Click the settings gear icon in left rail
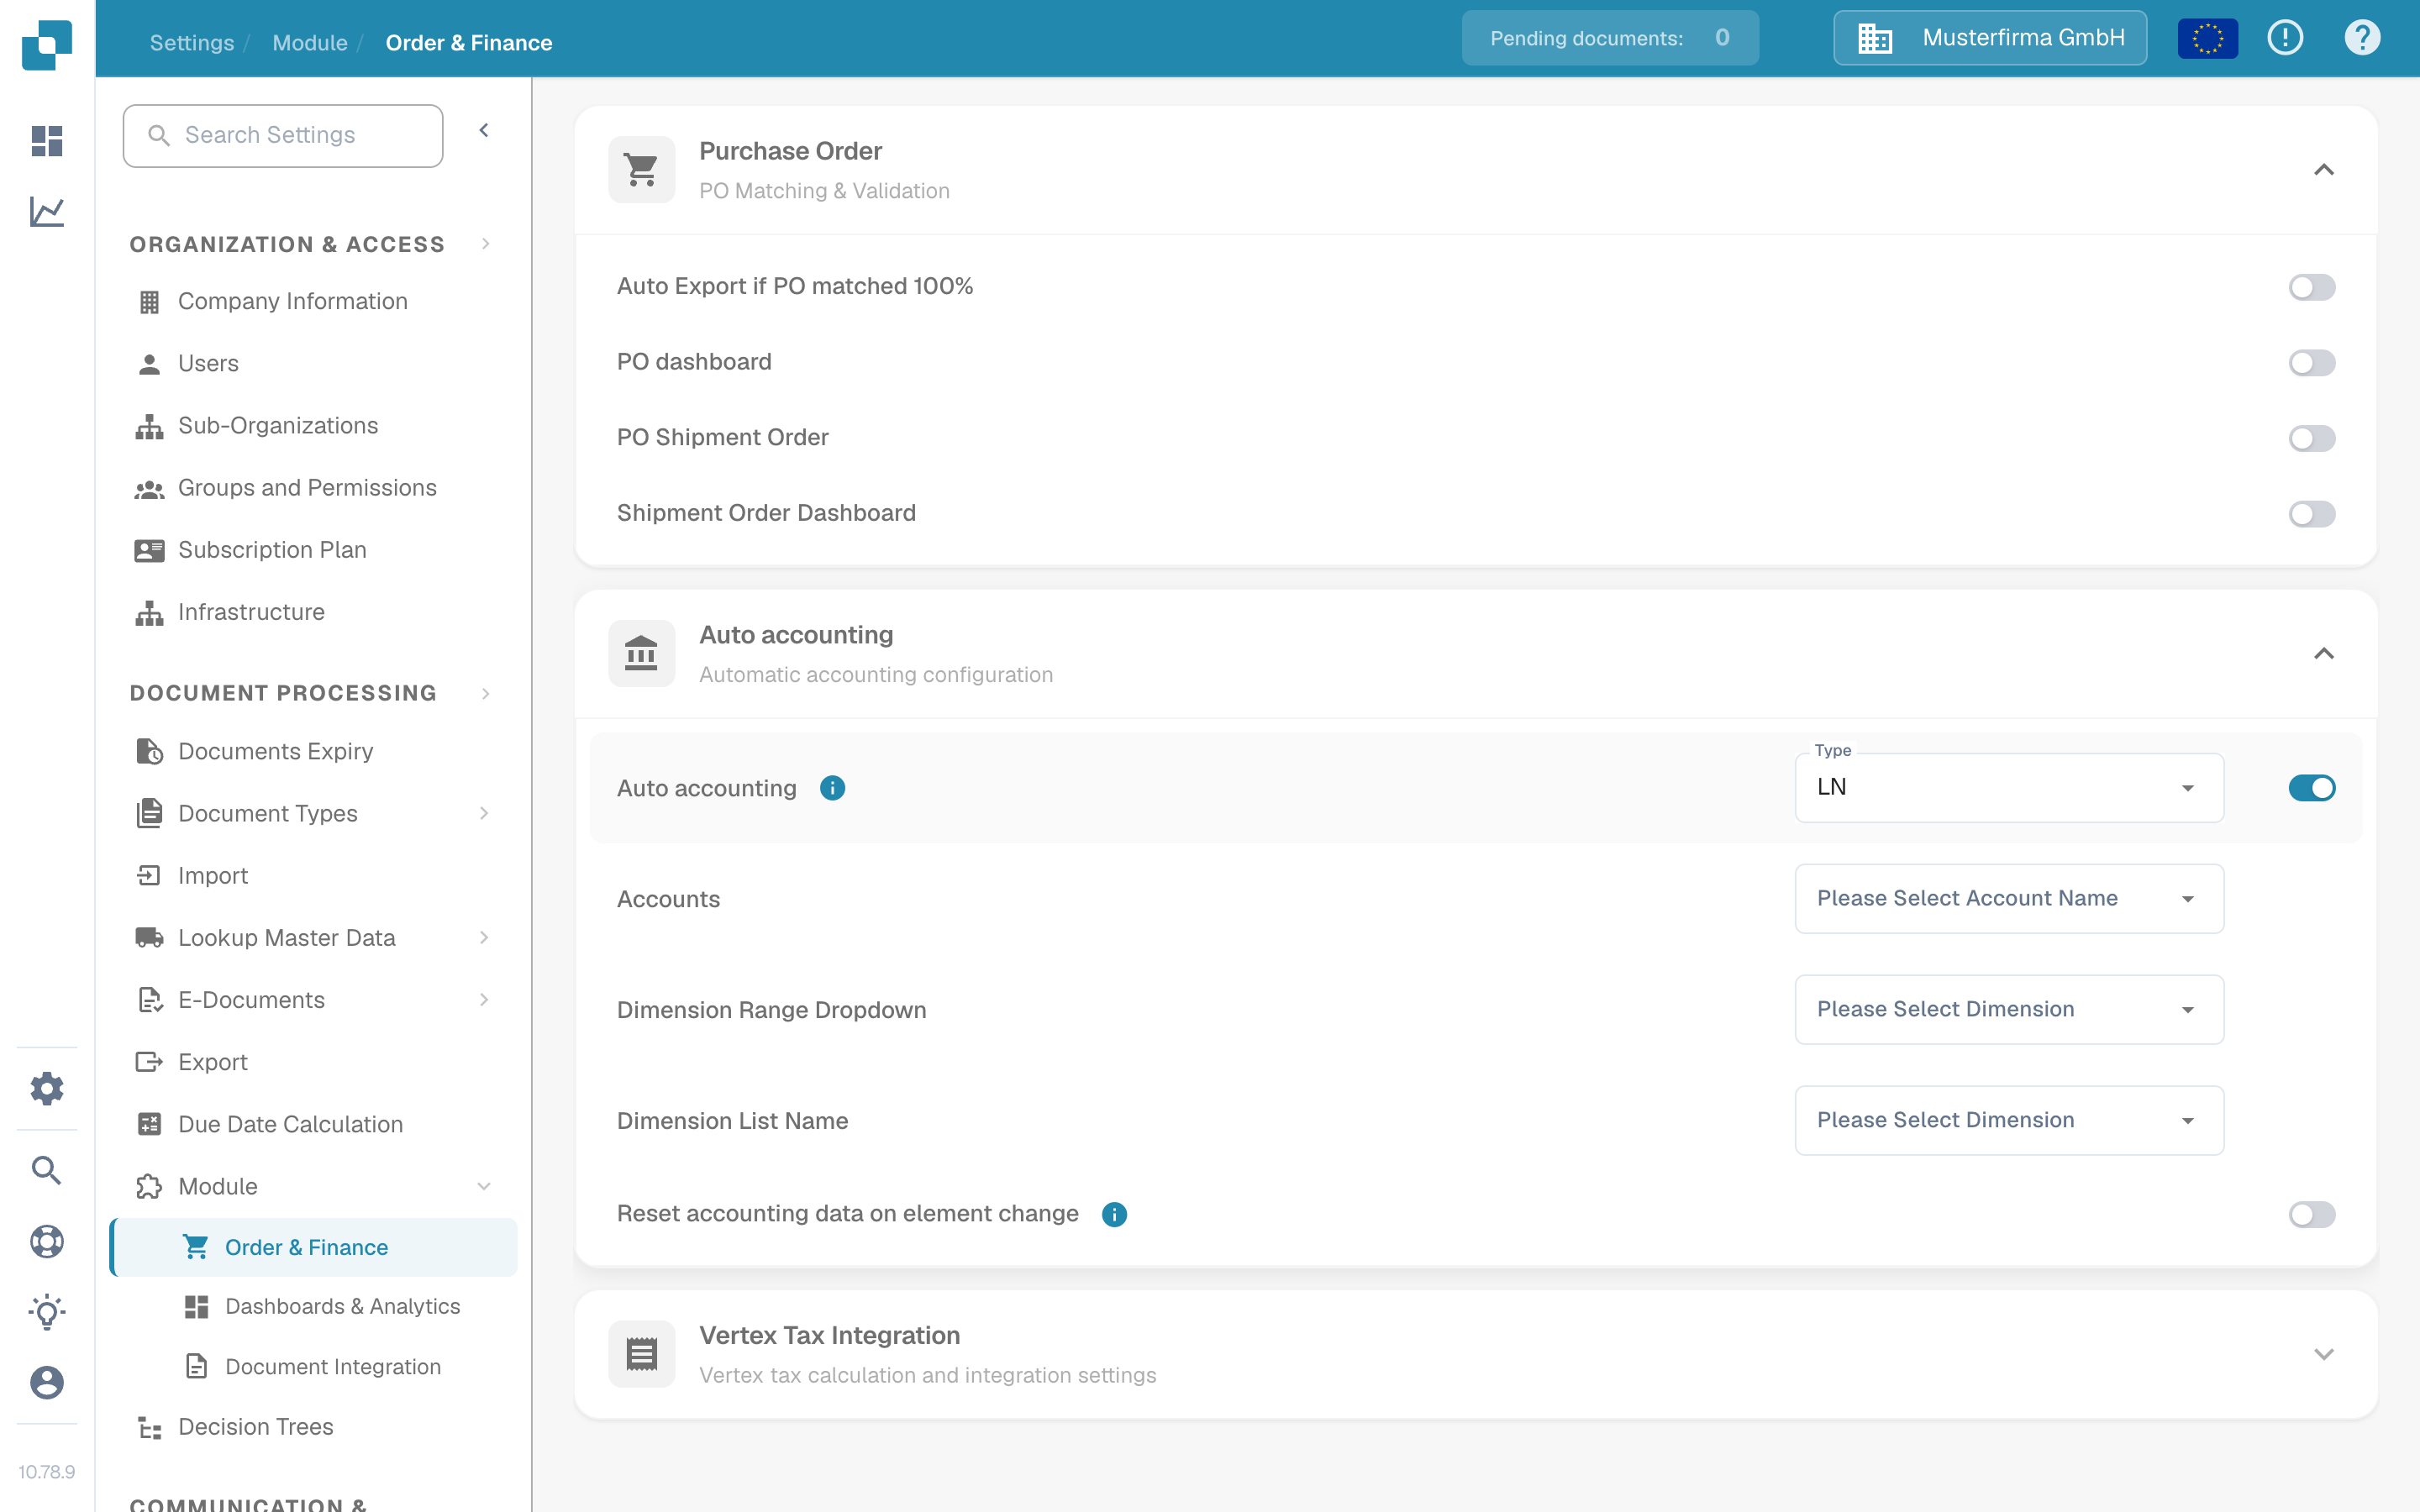This screenshot has height=1512, width=2420. [x=47, y=1088]
